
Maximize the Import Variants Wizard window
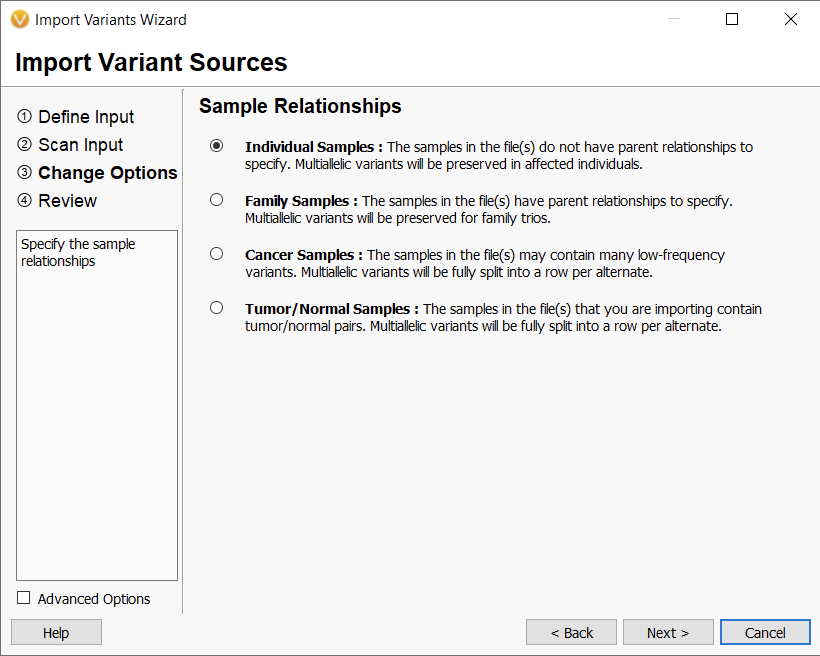(732, 19)
